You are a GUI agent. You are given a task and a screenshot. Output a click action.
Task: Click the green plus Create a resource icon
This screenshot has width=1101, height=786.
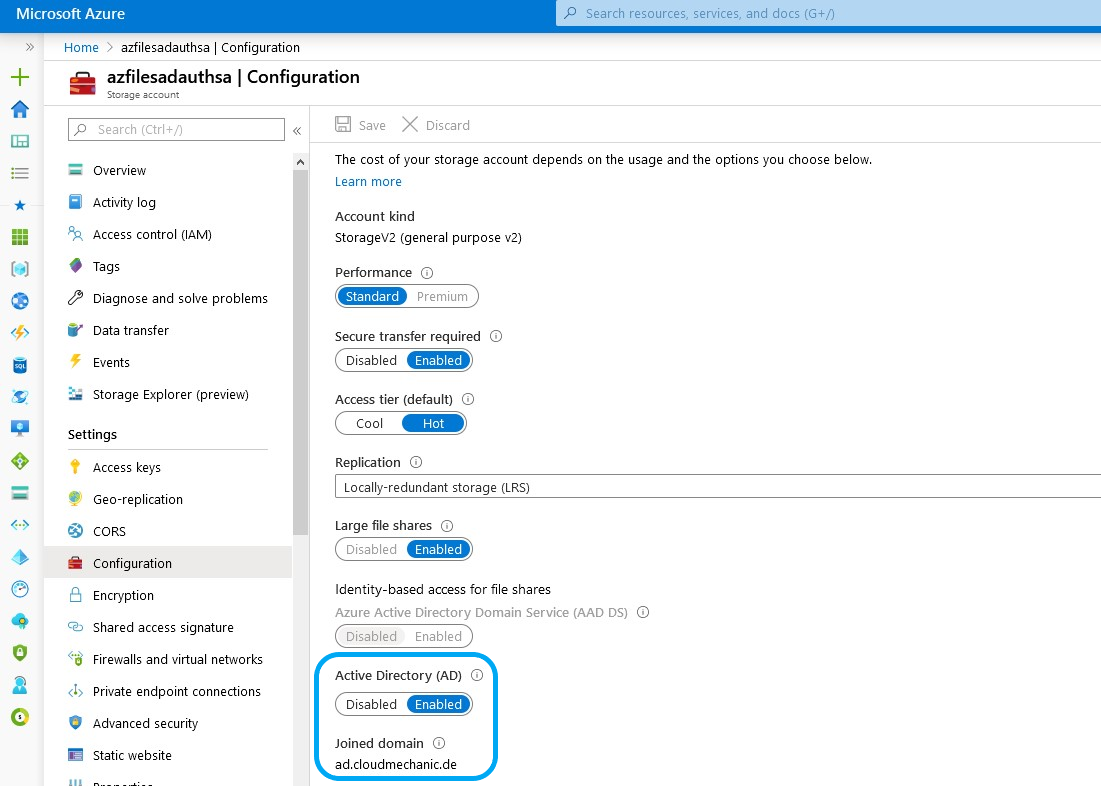tap(20, 77)
